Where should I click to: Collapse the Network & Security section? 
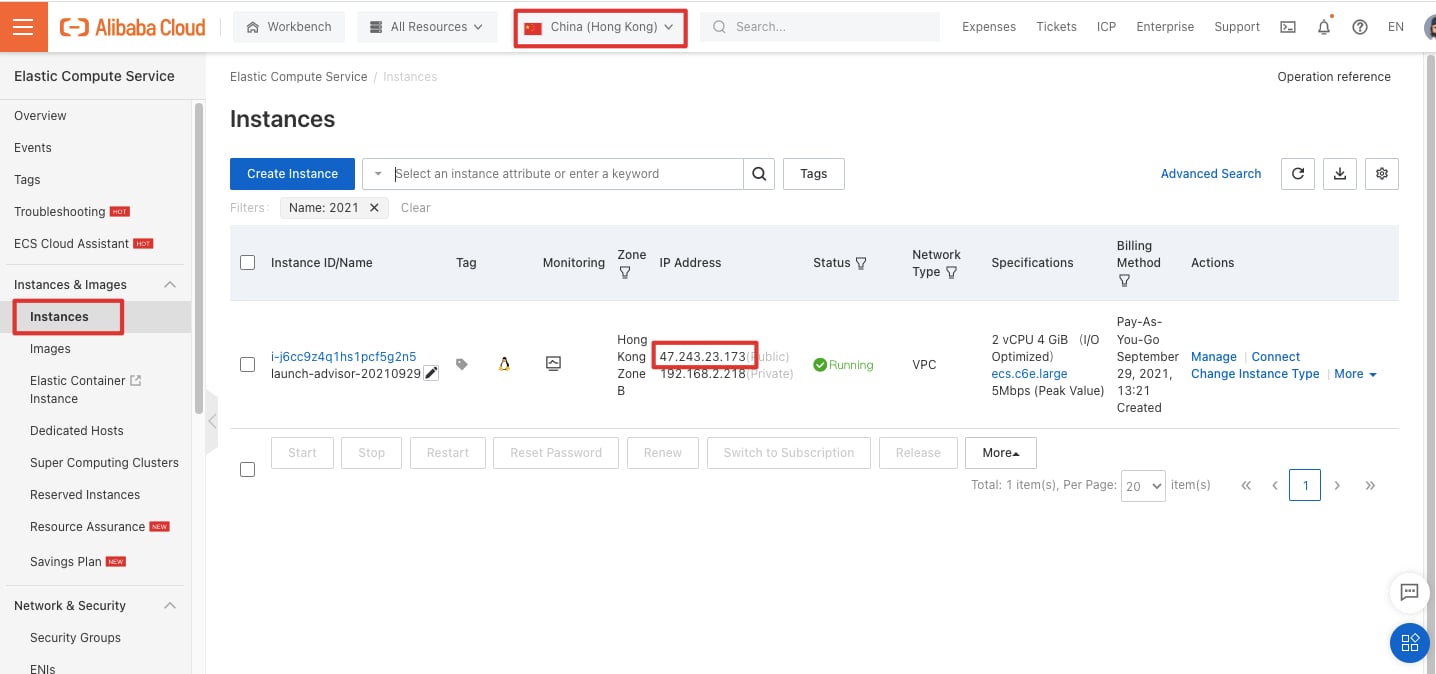click(x=170, y=606)
